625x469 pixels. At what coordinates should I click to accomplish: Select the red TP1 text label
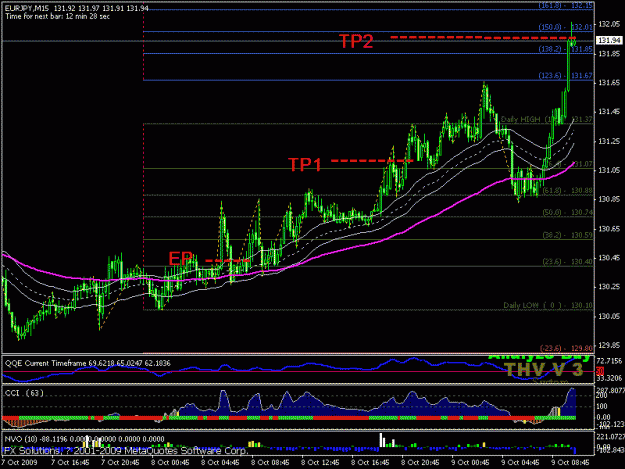305,165
